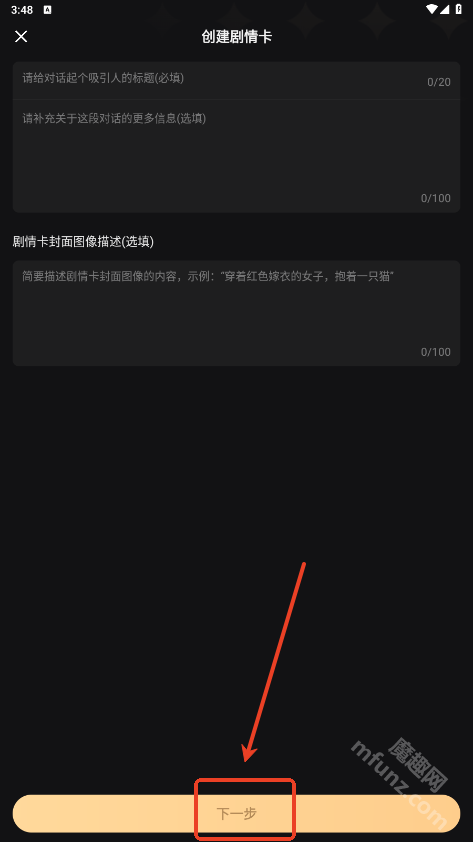The height and width of the screenshot is (842, 473).
Task: Tap the boxed A keyboard icon in the status bar
Action: [x=47, y=10]
